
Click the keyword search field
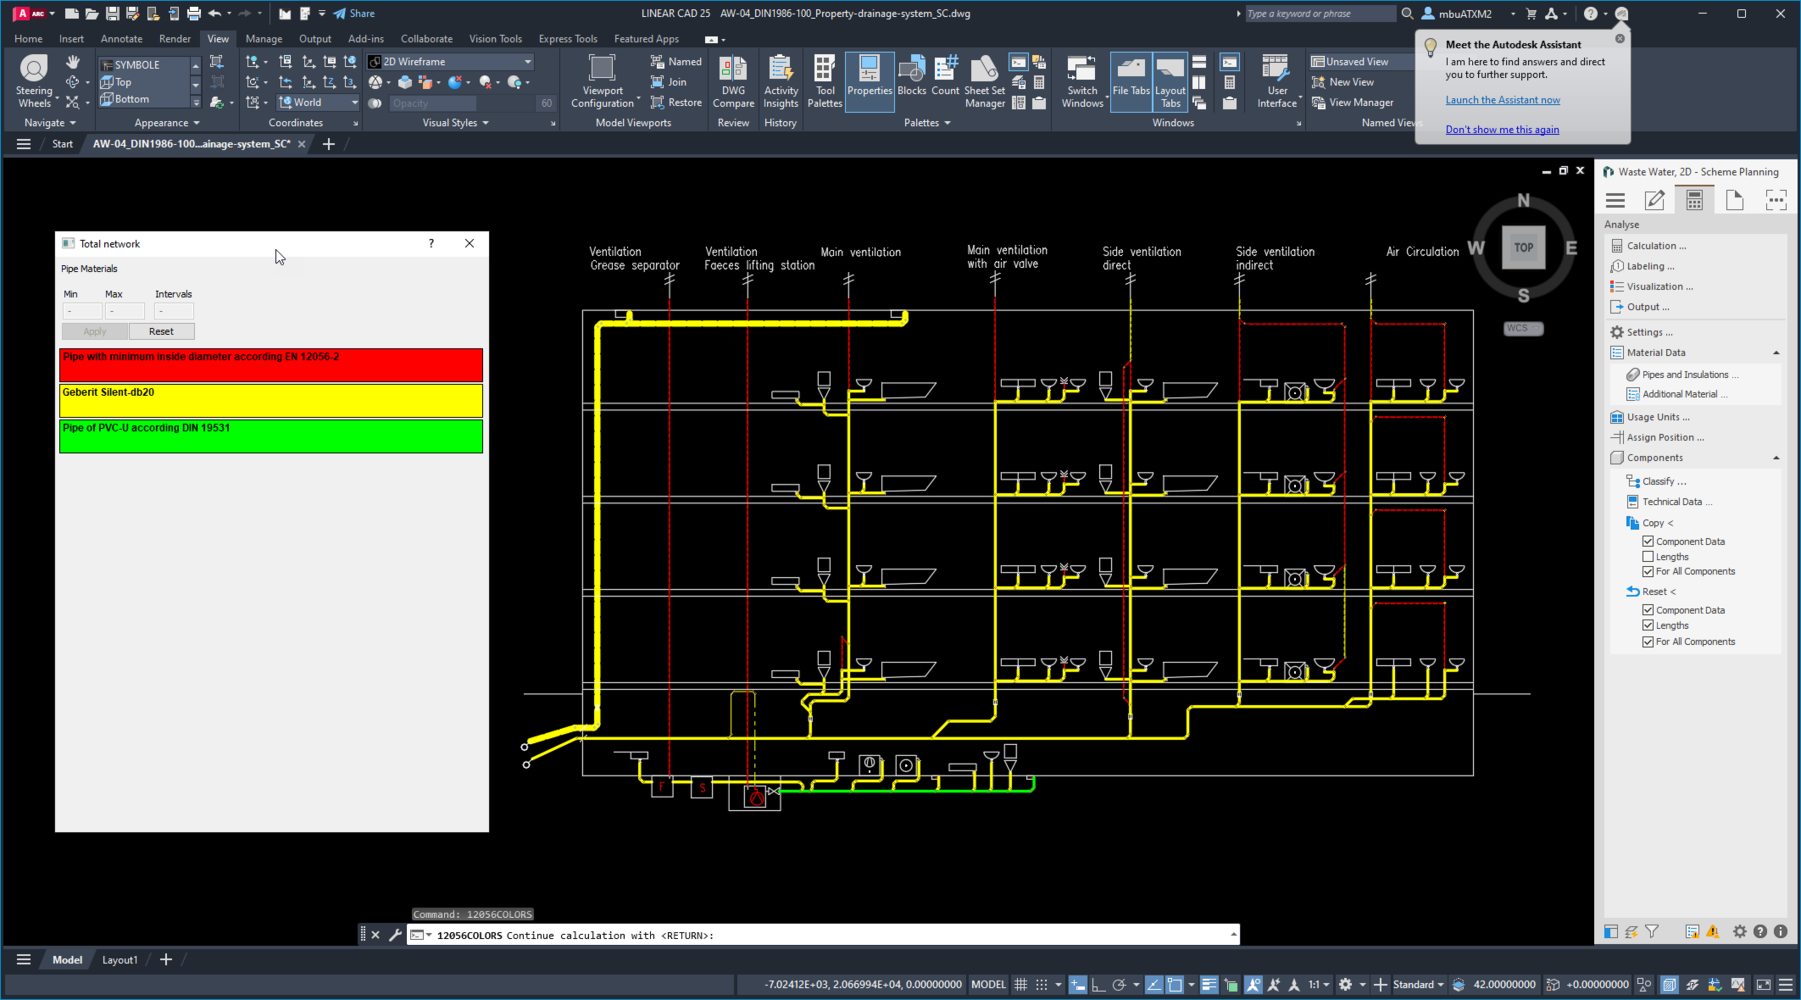pyautogui.click(x=1320, y=14)
